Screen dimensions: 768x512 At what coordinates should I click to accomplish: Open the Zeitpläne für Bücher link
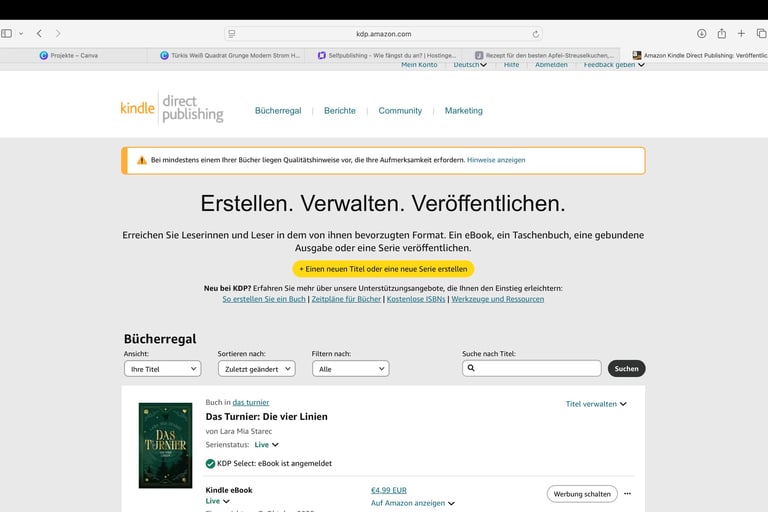pyautogui.click(x=346, y=299)
